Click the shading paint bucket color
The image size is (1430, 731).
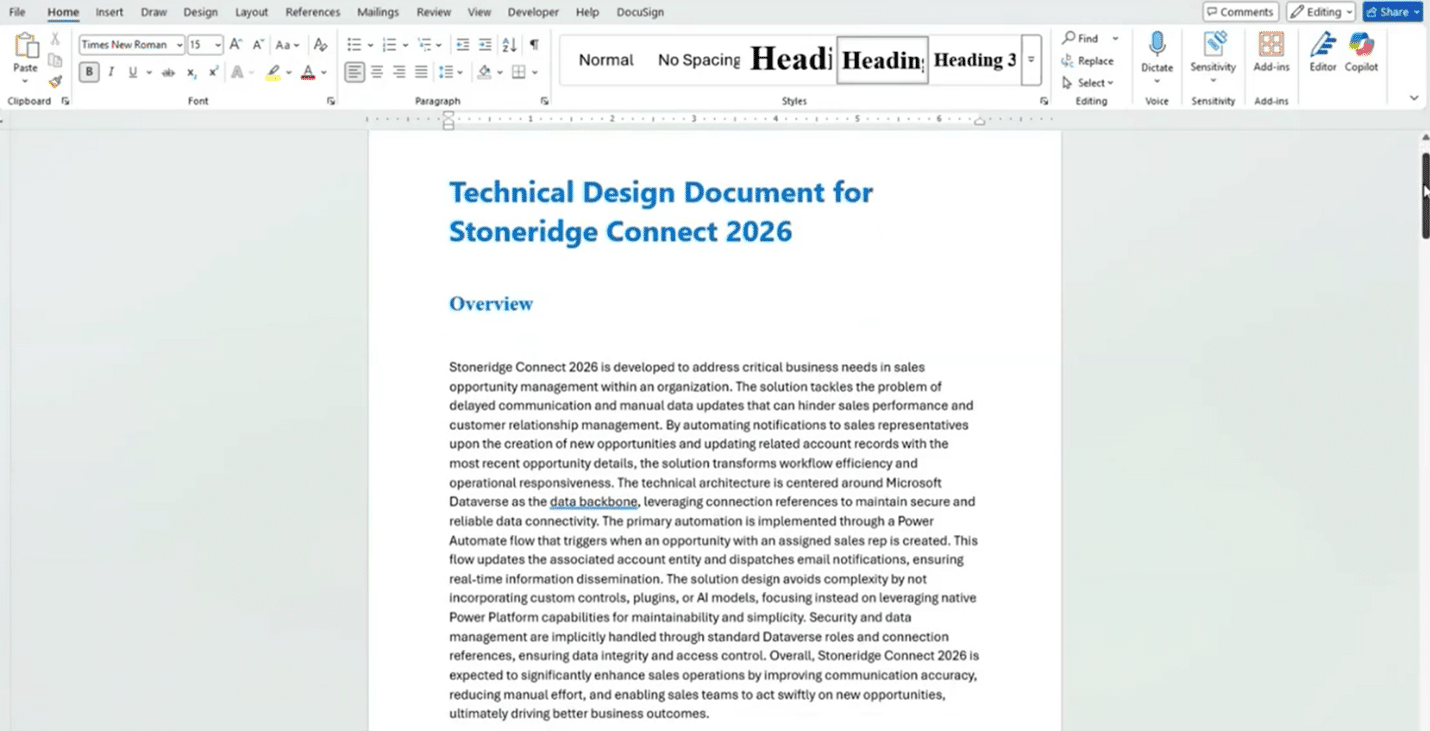coord(485,72)
